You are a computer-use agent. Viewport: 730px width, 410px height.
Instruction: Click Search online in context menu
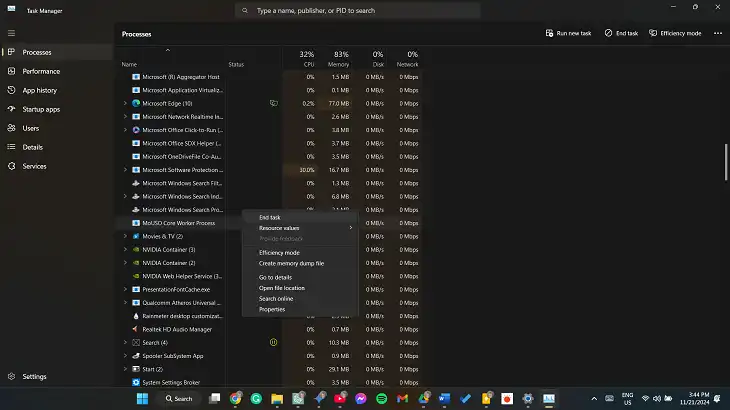coord(276,299)
